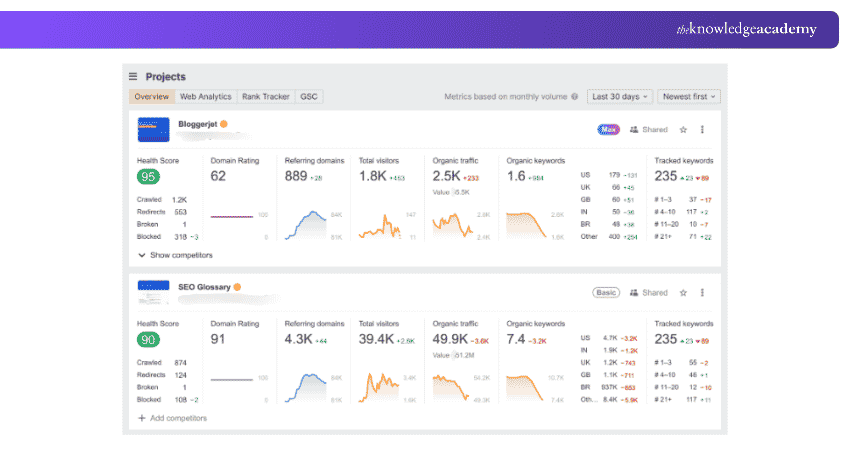Screen dimensions: 850x450
Task: Open the hamburger menu beside Projects
Action: click(x=133, y=76)
